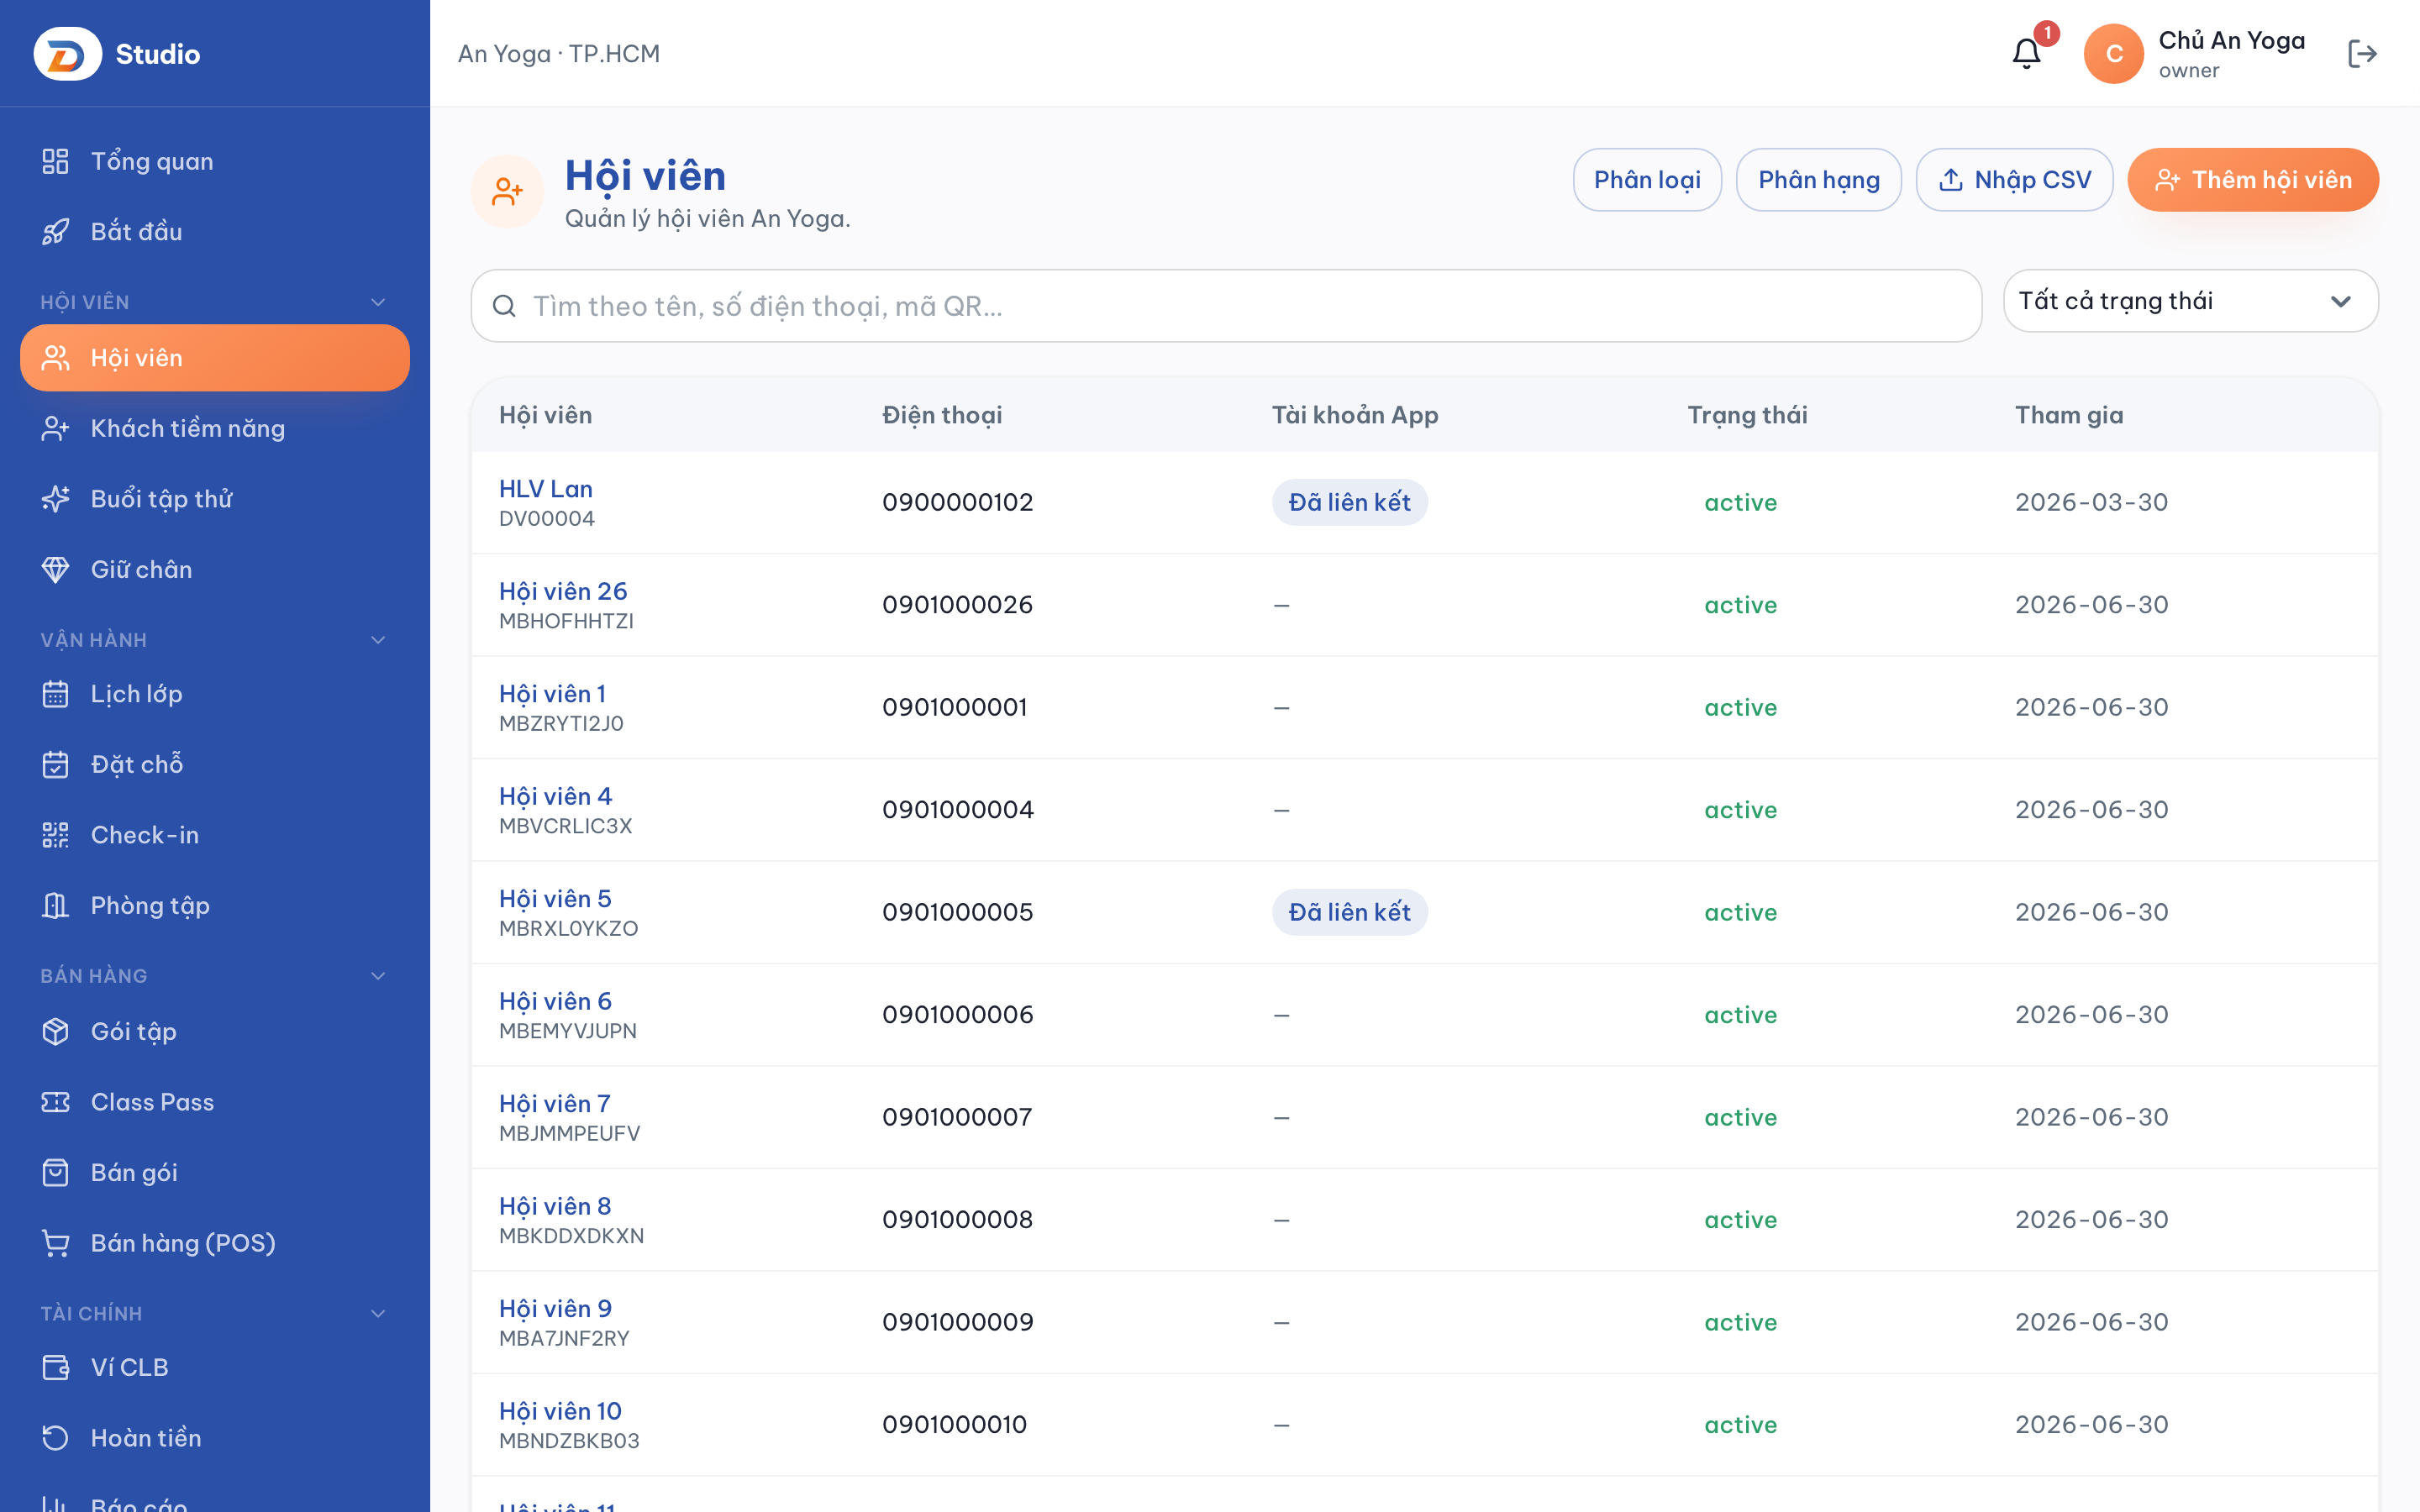
Task: Focus the member search input field
Action: [x=1226, y=306]
